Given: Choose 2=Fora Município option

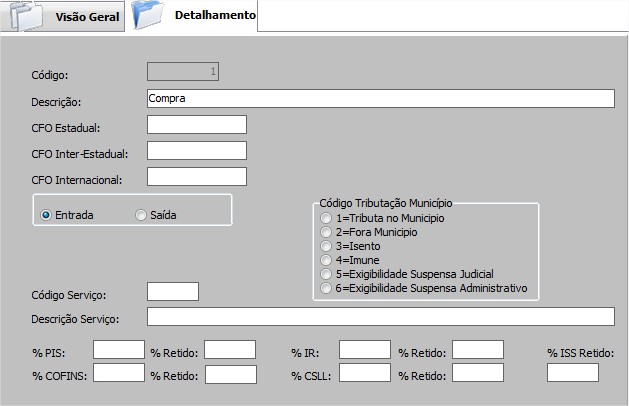Looking at the screenshot, I should (325, 232).
